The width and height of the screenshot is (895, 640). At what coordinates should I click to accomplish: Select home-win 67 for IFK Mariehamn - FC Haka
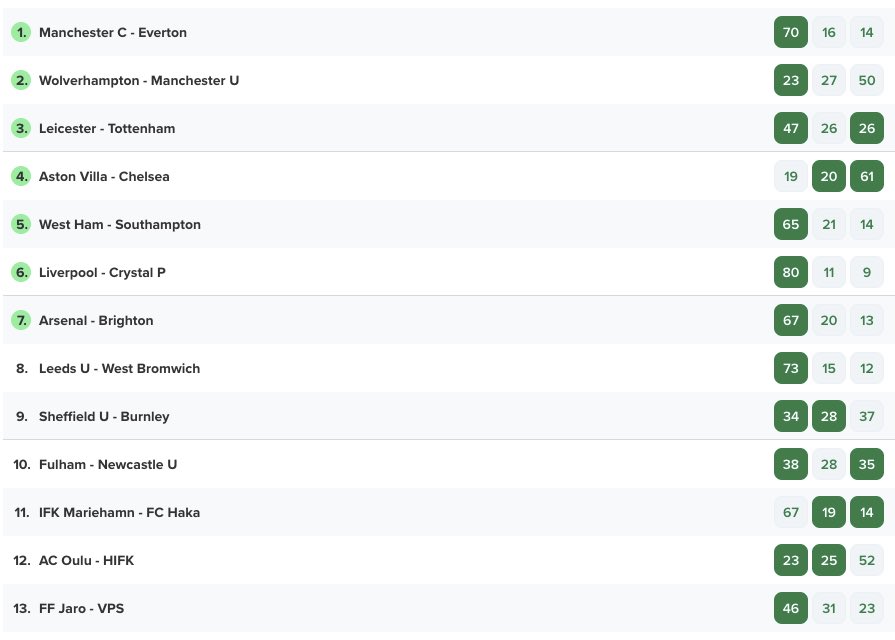(791, 512)
